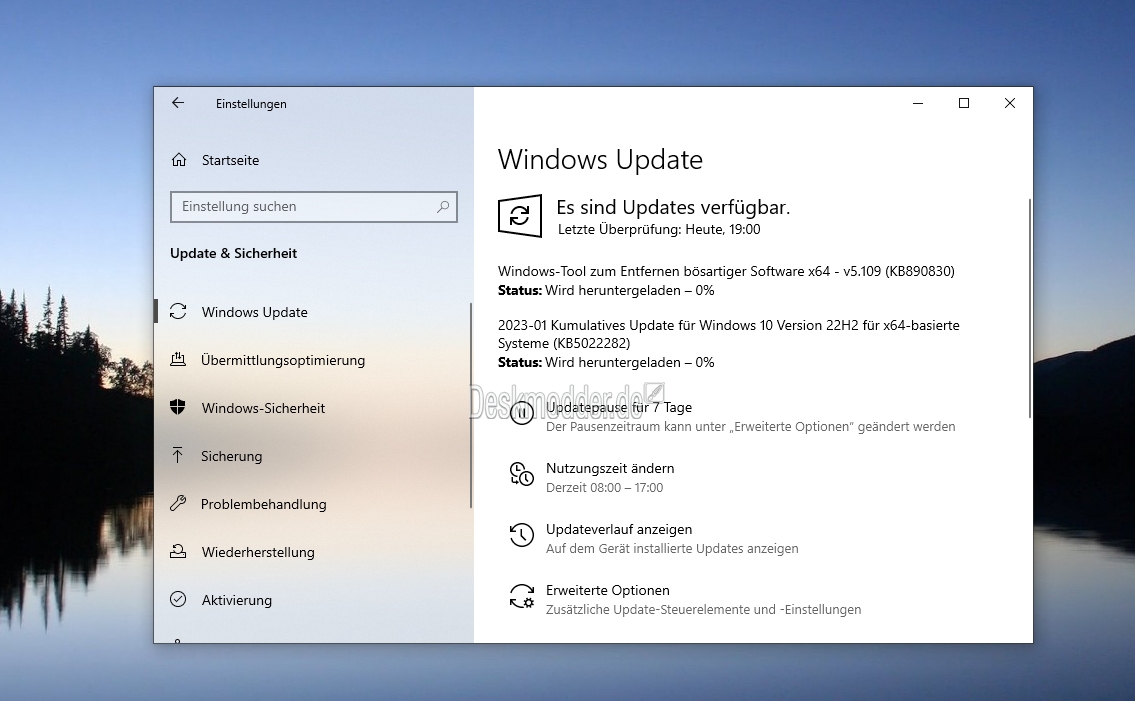Open Wiederherstellung section
Viewport: 1135px width, 701px height.
coord(258,552)
